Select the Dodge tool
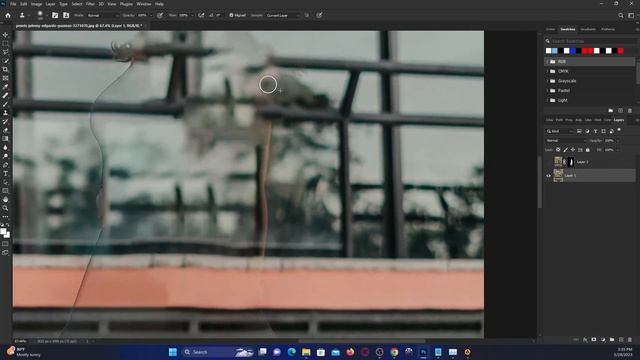Viewport: 640px width, 360px height. [5, 156]
